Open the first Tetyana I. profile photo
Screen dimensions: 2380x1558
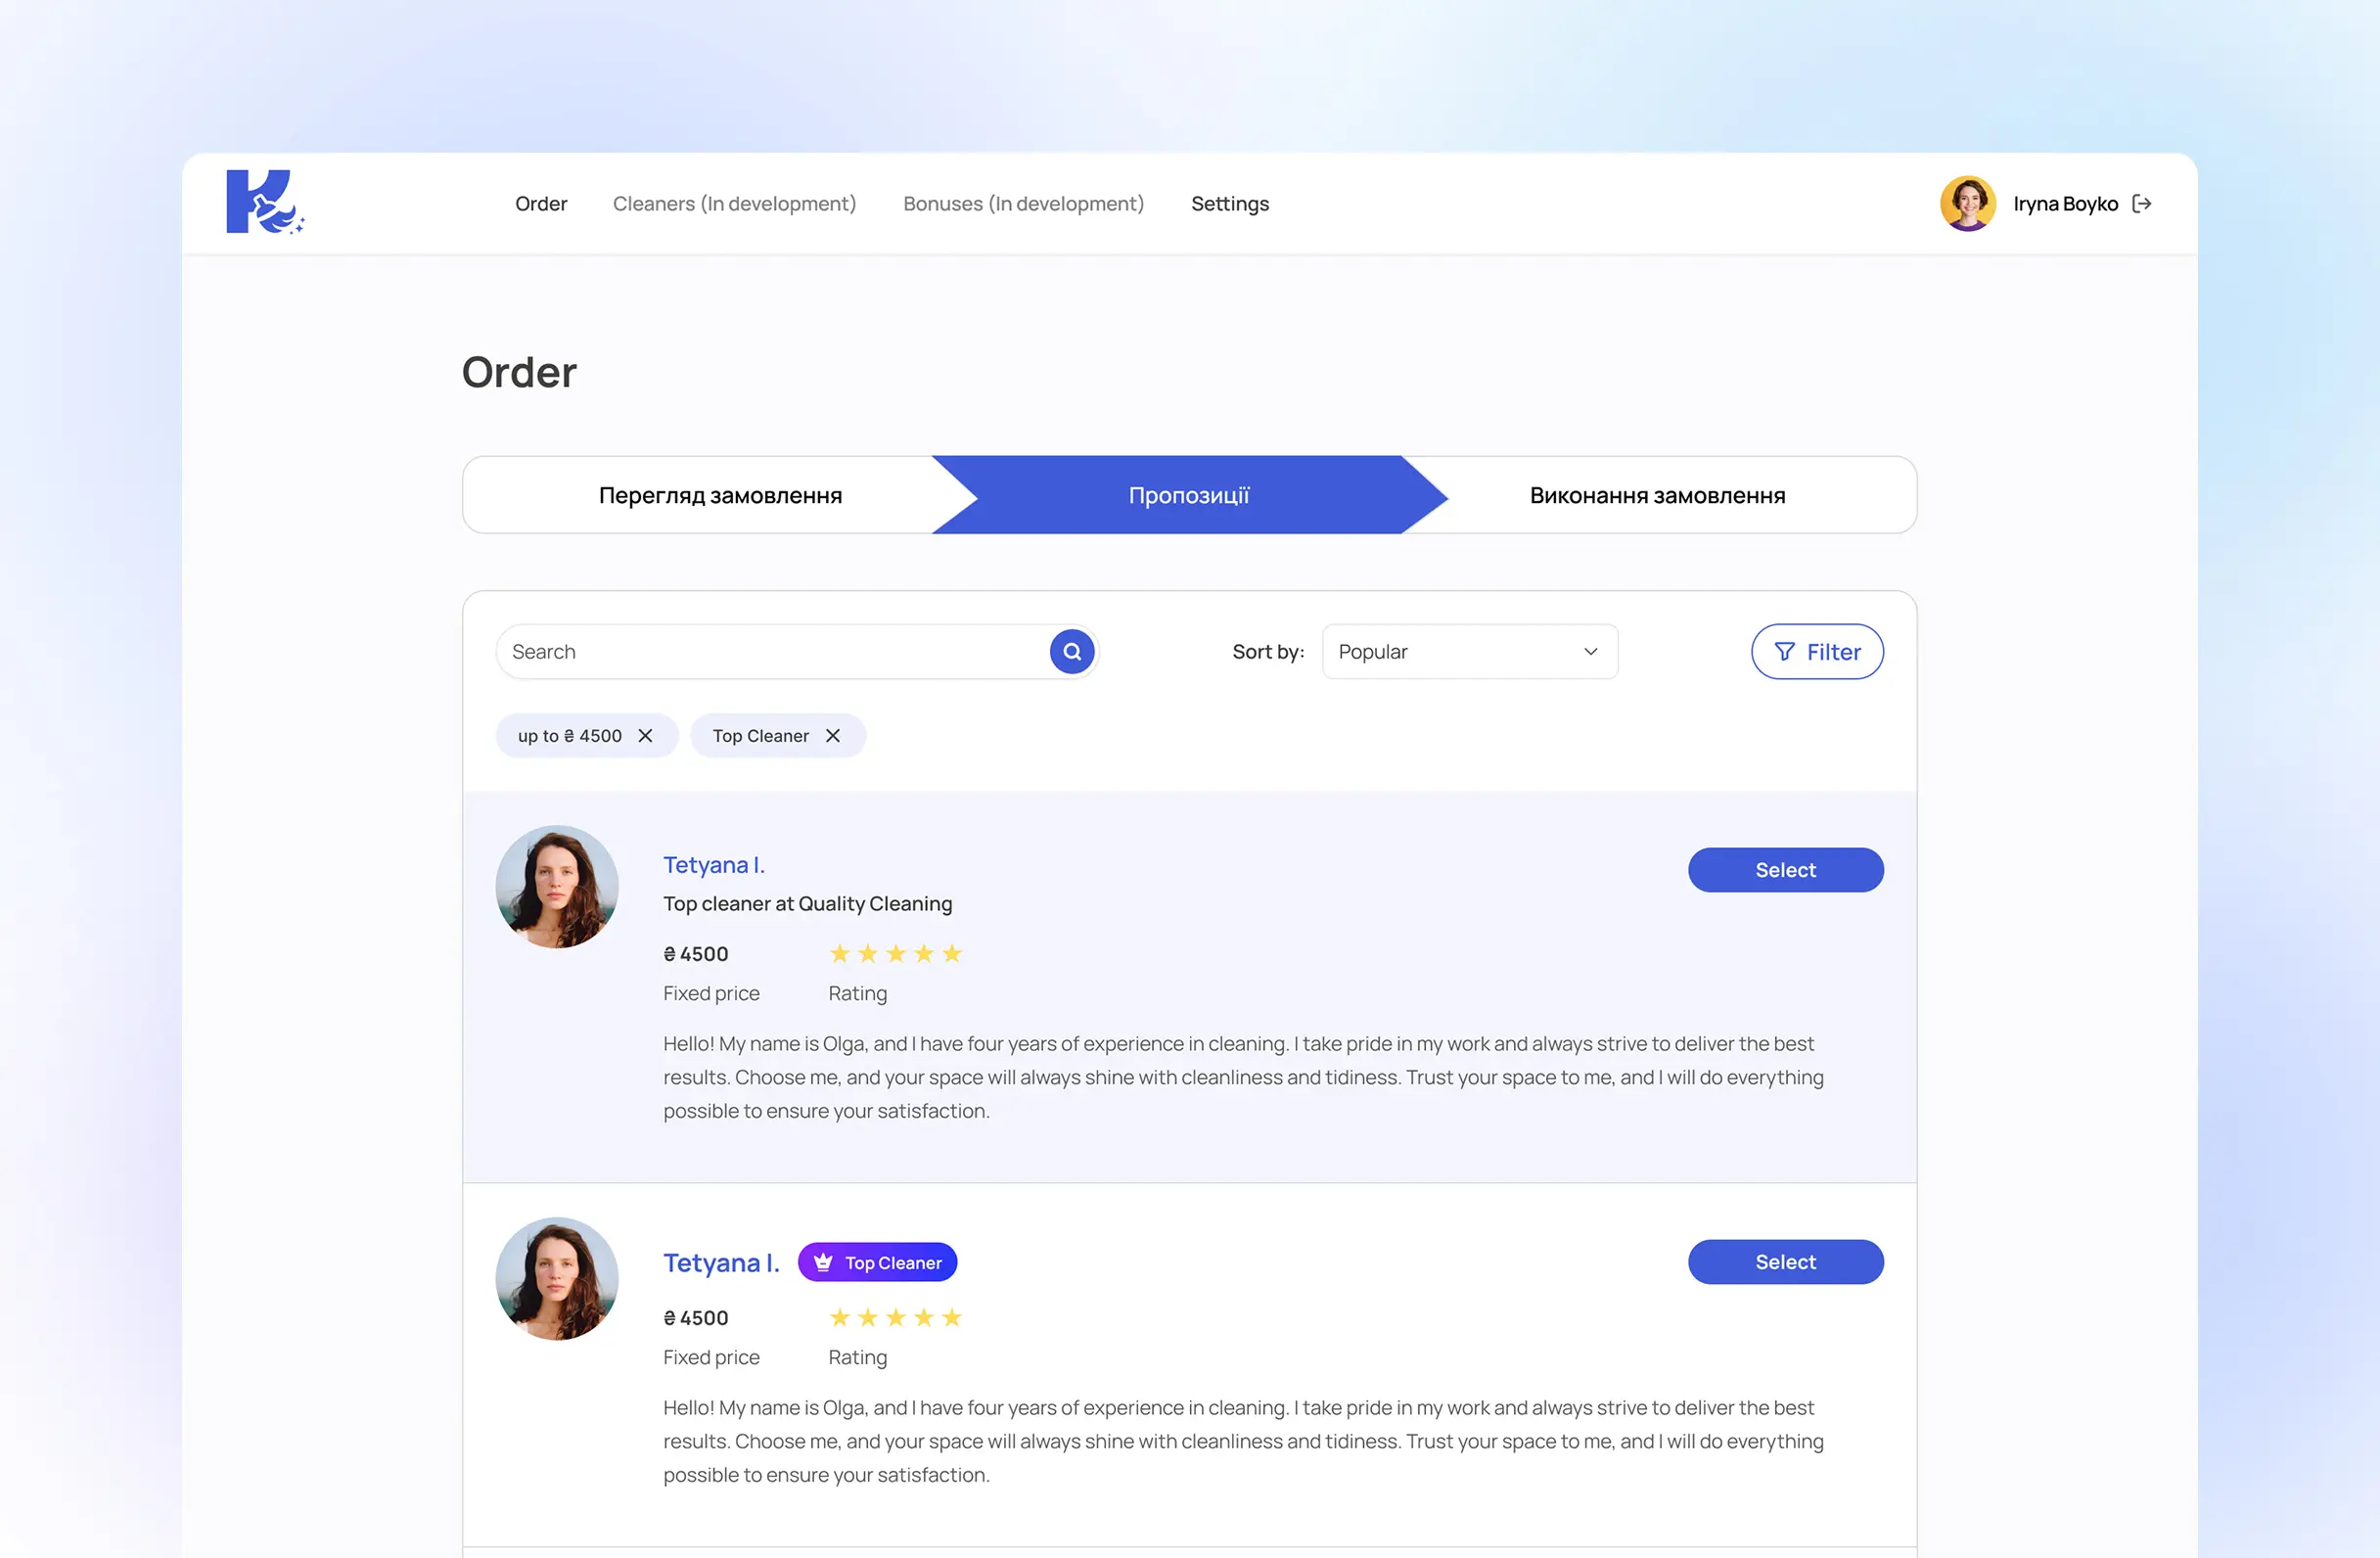point(557,887)
